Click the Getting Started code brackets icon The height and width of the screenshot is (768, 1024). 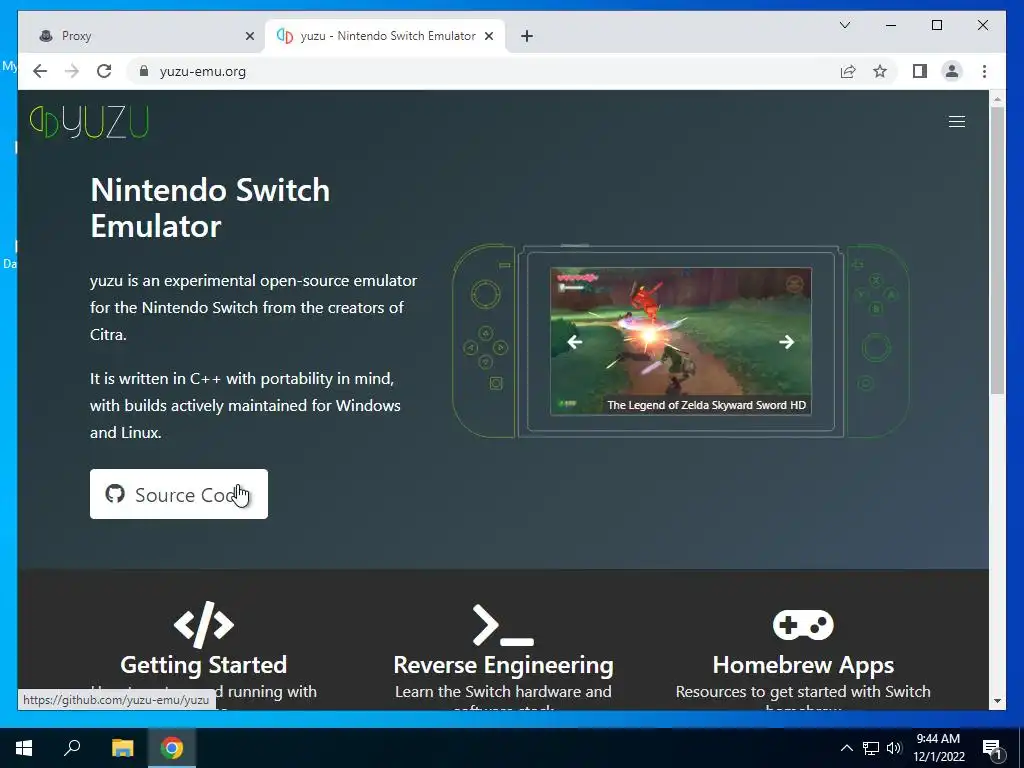204,625
